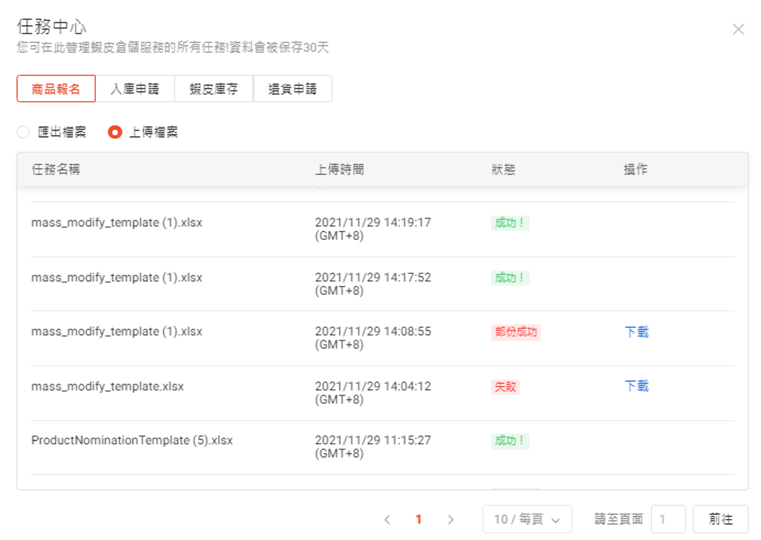Click the 任務名稱 column header
Image resolution: width=761 pixels, height=540 pixels.
click(55, 169)
